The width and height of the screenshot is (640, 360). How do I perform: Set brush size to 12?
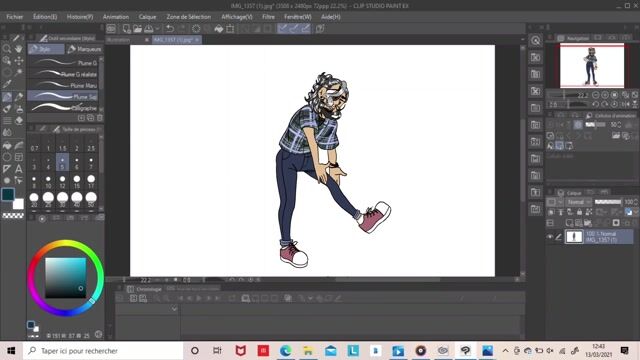(62, 181)
